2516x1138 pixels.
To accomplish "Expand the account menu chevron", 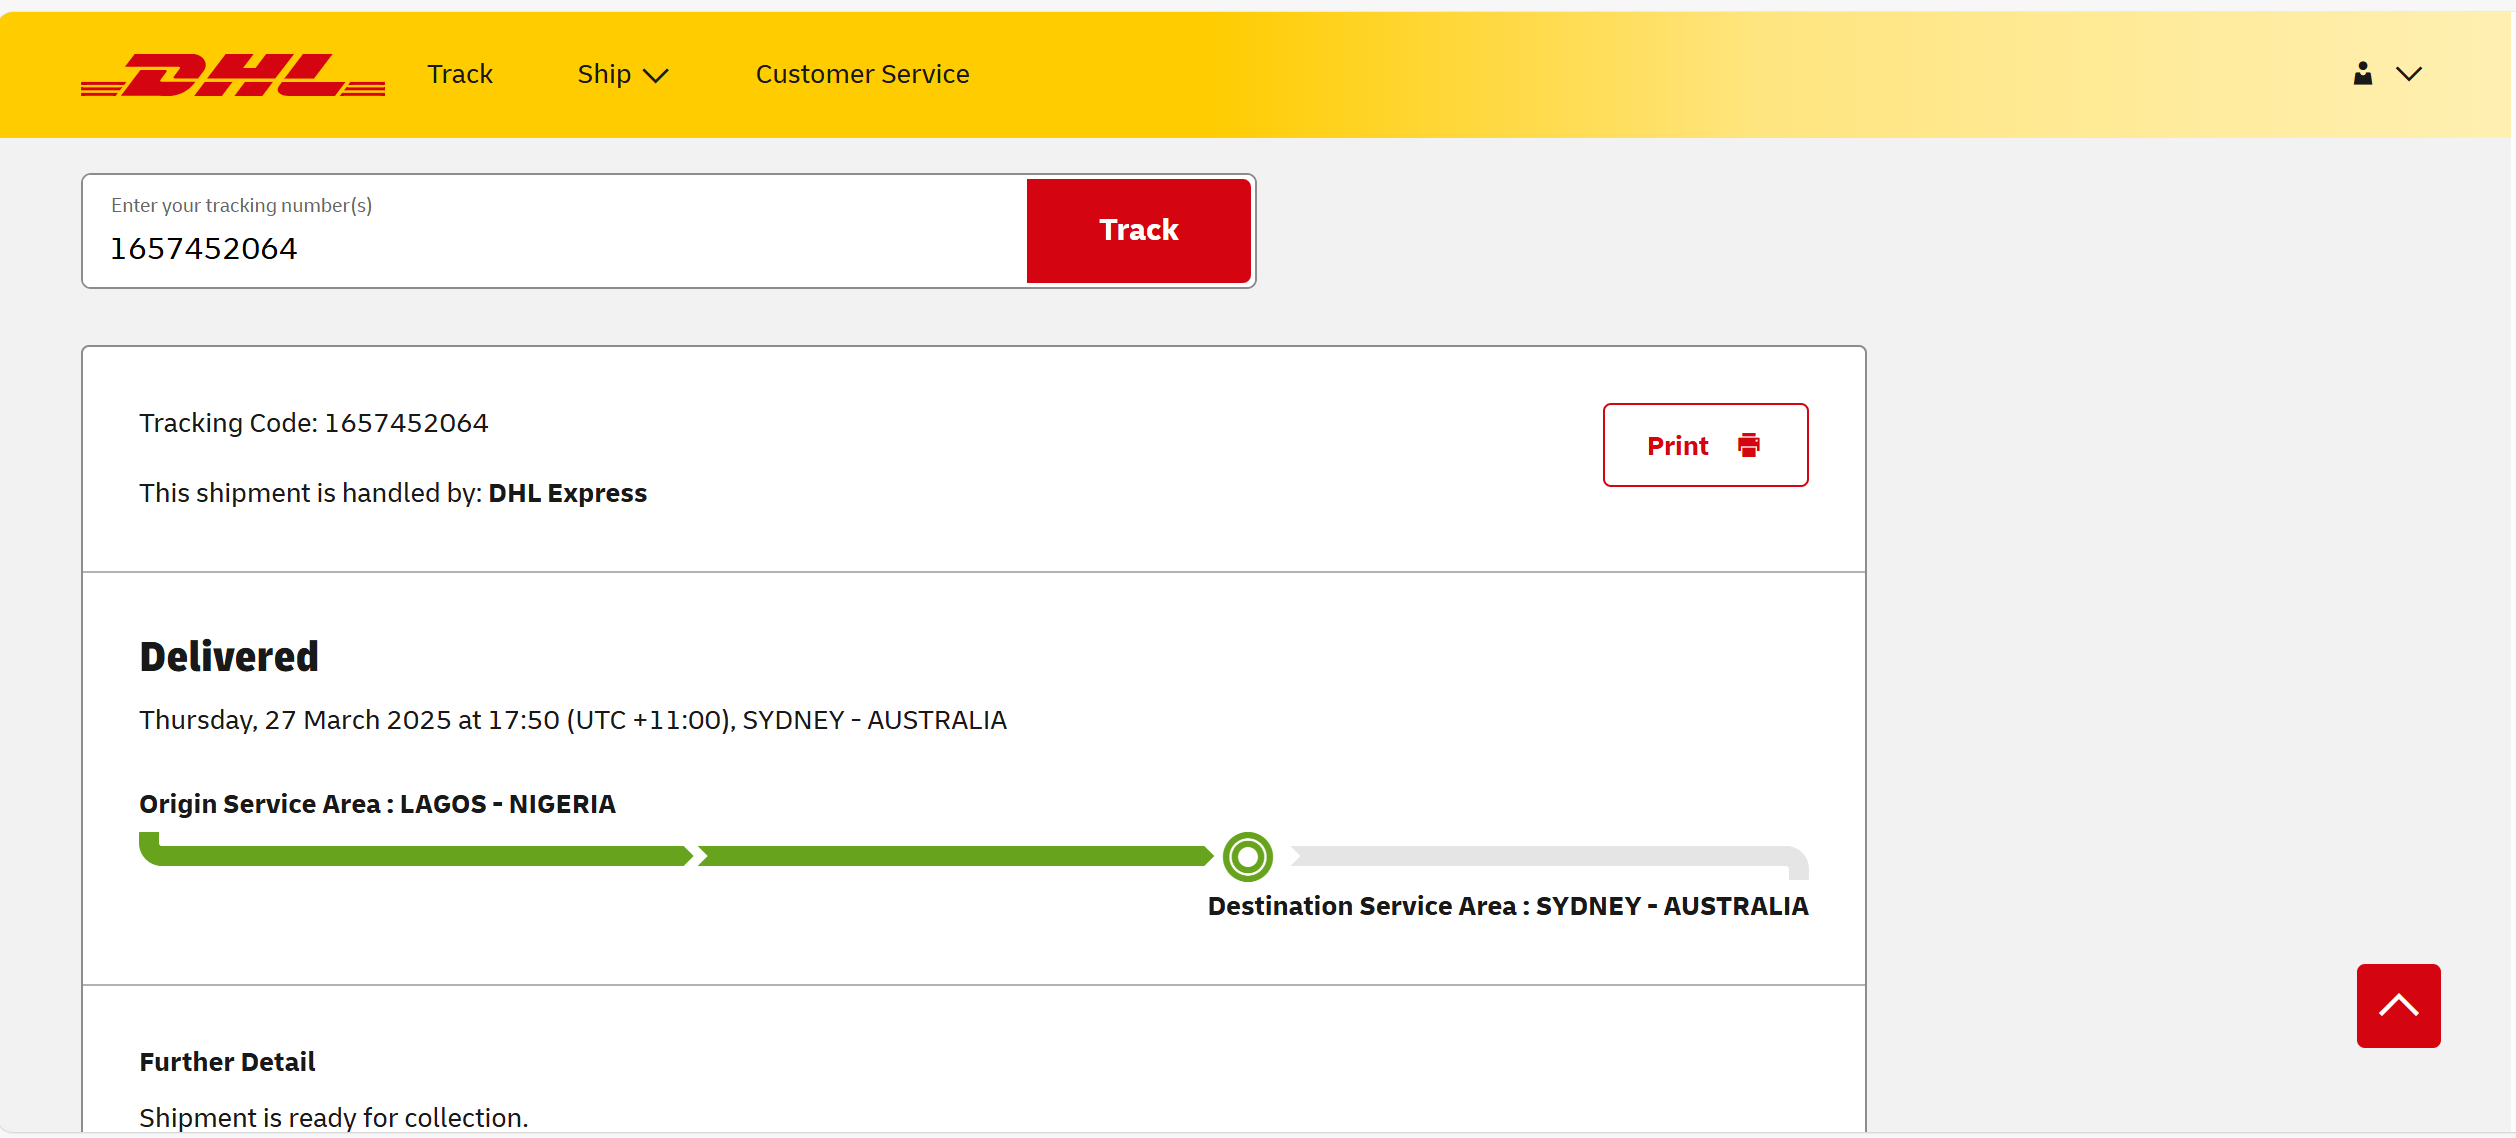I will (x=2409, y=74).
